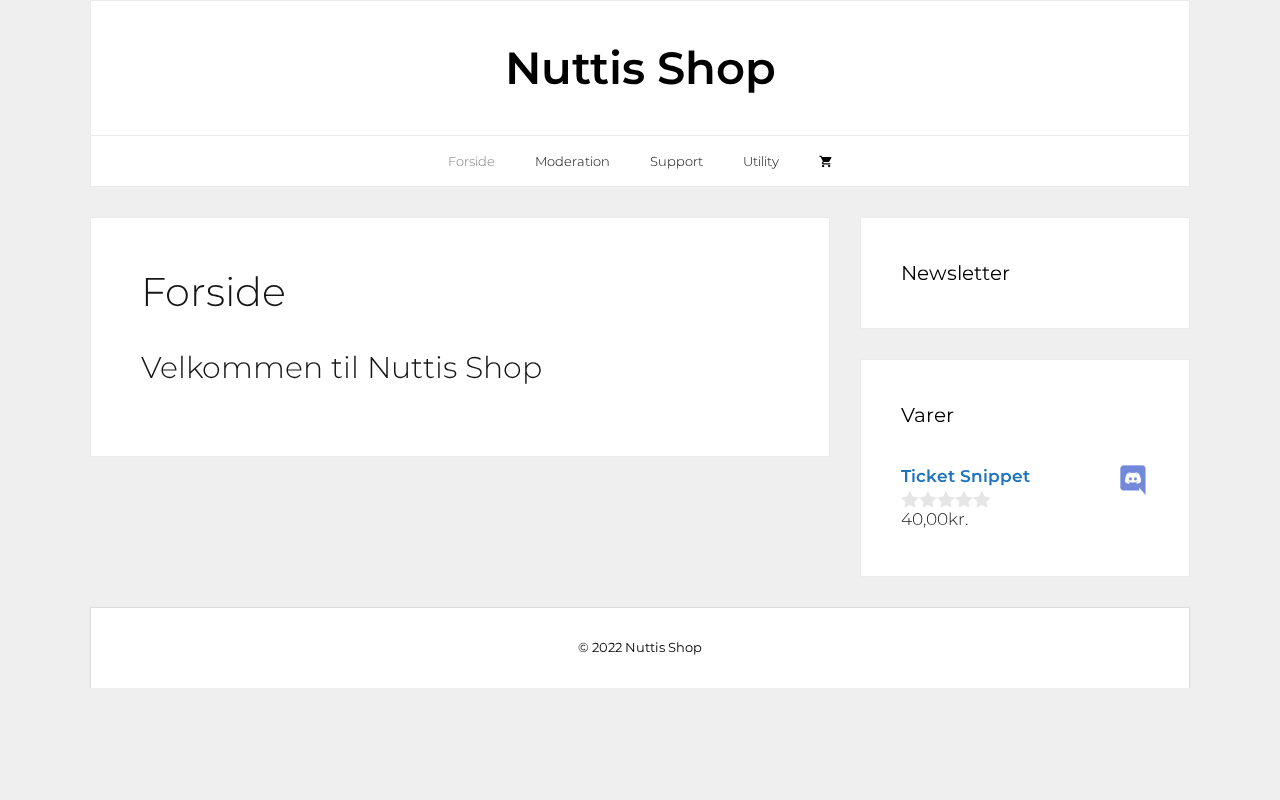The width and height of the screenshot is (1280, 800).
Task: Open the shopping cart icon
Action: click(x=825, y=162)
